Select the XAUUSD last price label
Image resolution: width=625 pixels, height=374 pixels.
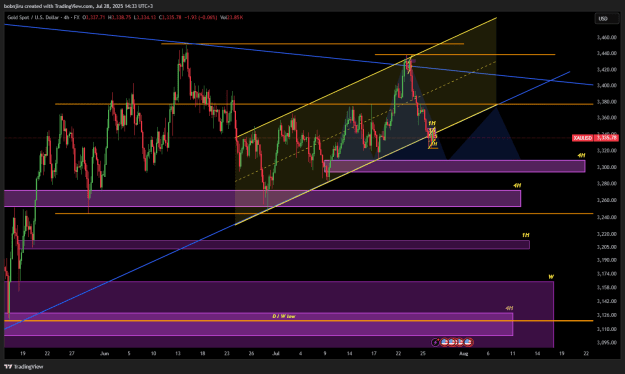pos(595,138)
